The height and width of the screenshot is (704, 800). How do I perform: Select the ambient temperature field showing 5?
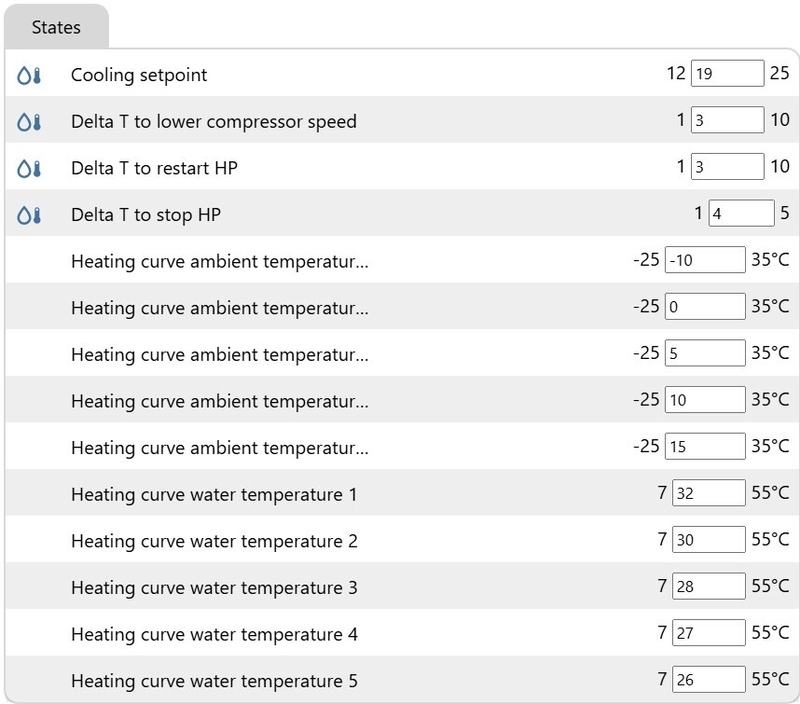pyautogui.click(x=705, y=353)
